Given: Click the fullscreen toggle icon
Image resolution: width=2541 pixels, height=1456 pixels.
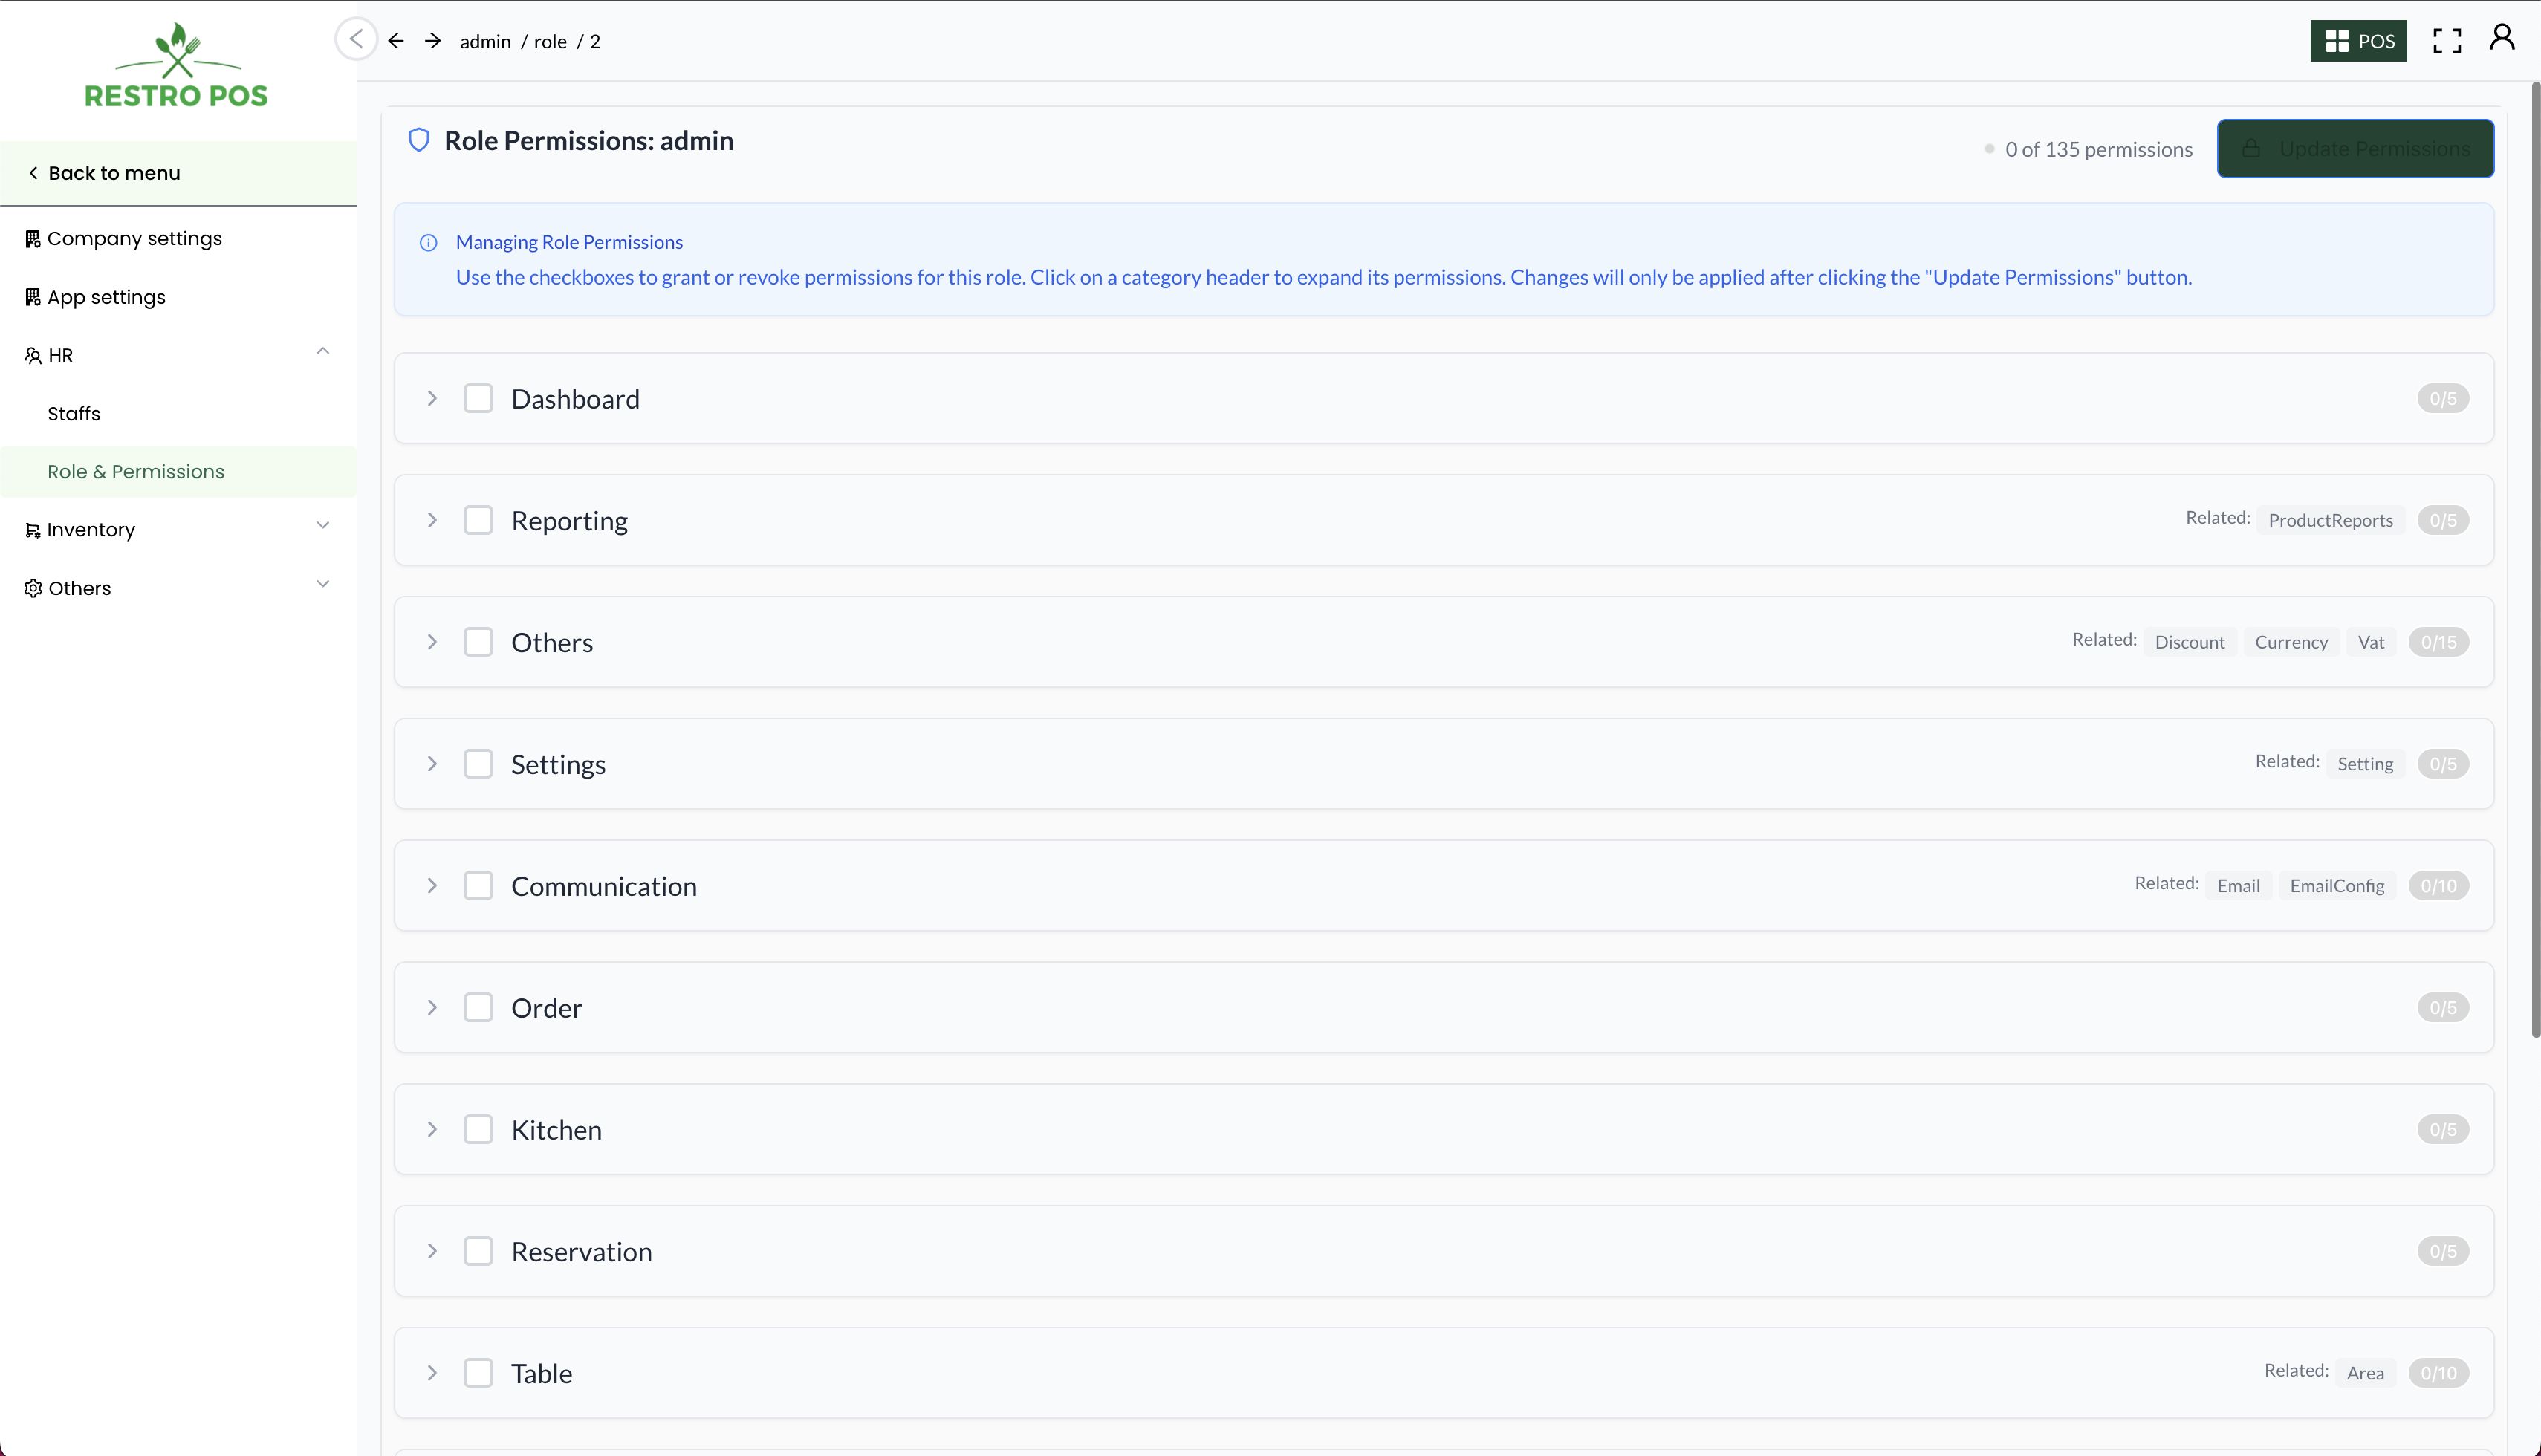Looking at the screenshot, I should (x=2446, y=41).
